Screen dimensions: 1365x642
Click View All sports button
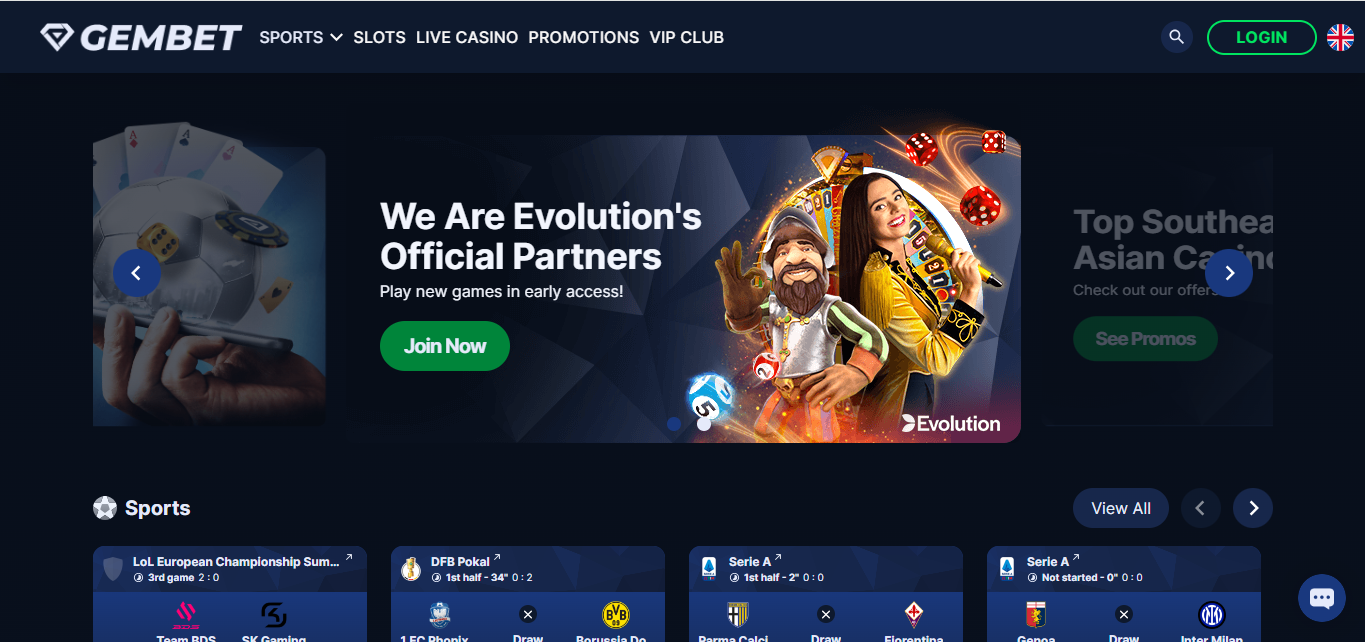click(x=1121, y=508)
